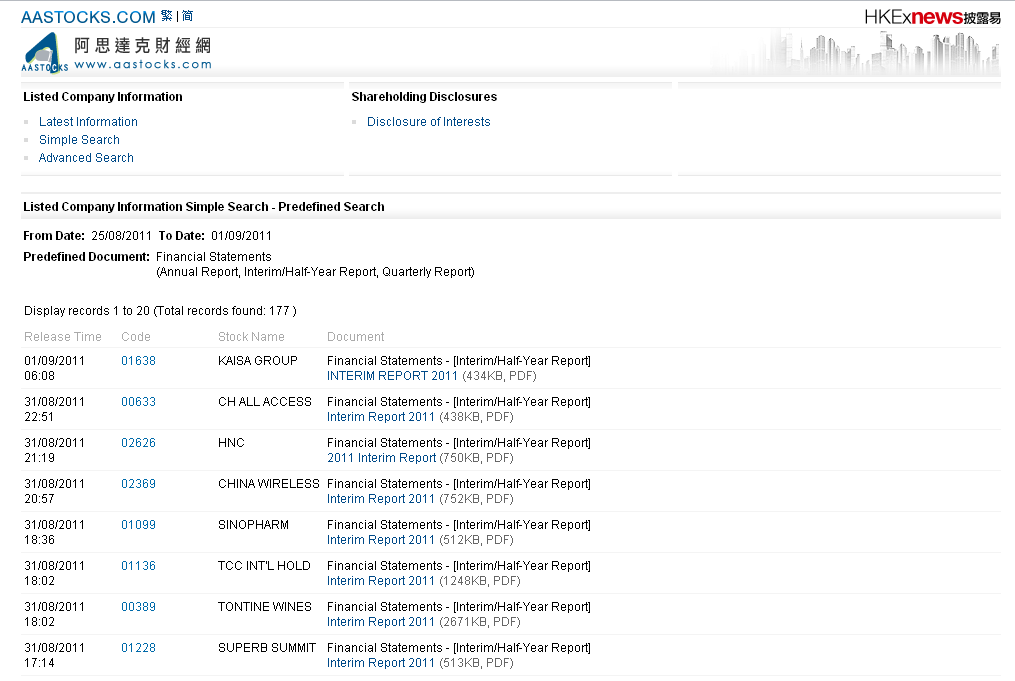Open Disclosure of Interests
The image size is (1015, 681).
tap(428, 122)
